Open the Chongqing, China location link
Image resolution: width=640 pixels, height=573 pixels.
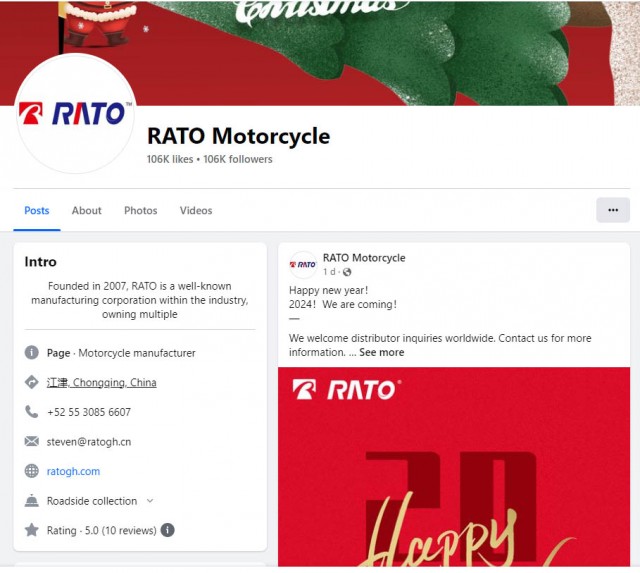102,382
